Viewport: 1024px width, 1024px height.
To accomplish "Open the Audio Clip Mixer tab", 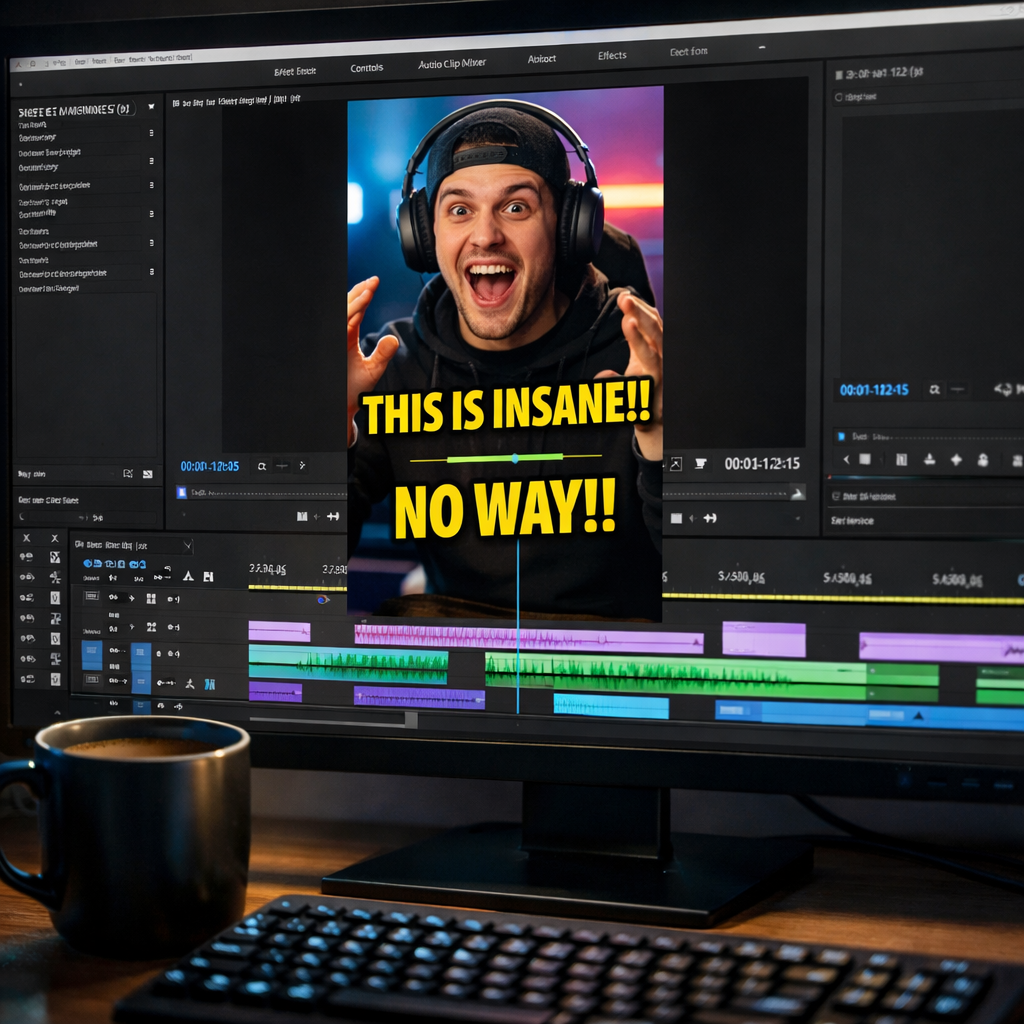I will point(451,64).
